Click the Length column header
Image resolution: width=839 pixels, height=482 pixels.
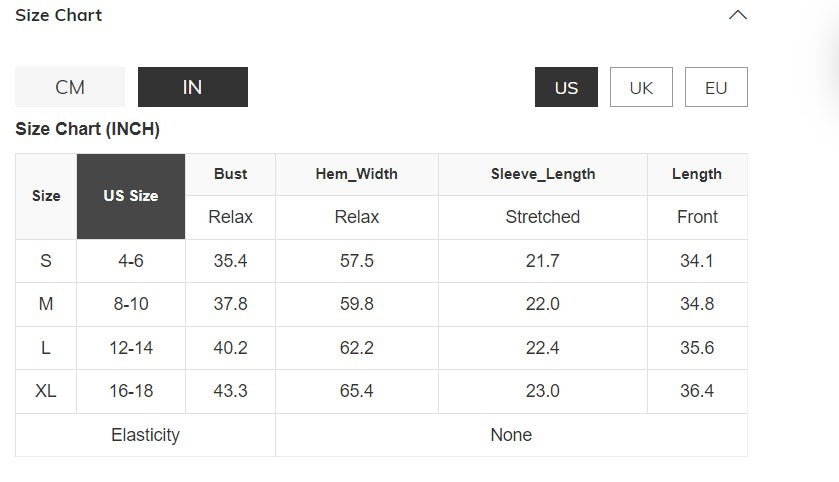[x=697, y=174]
